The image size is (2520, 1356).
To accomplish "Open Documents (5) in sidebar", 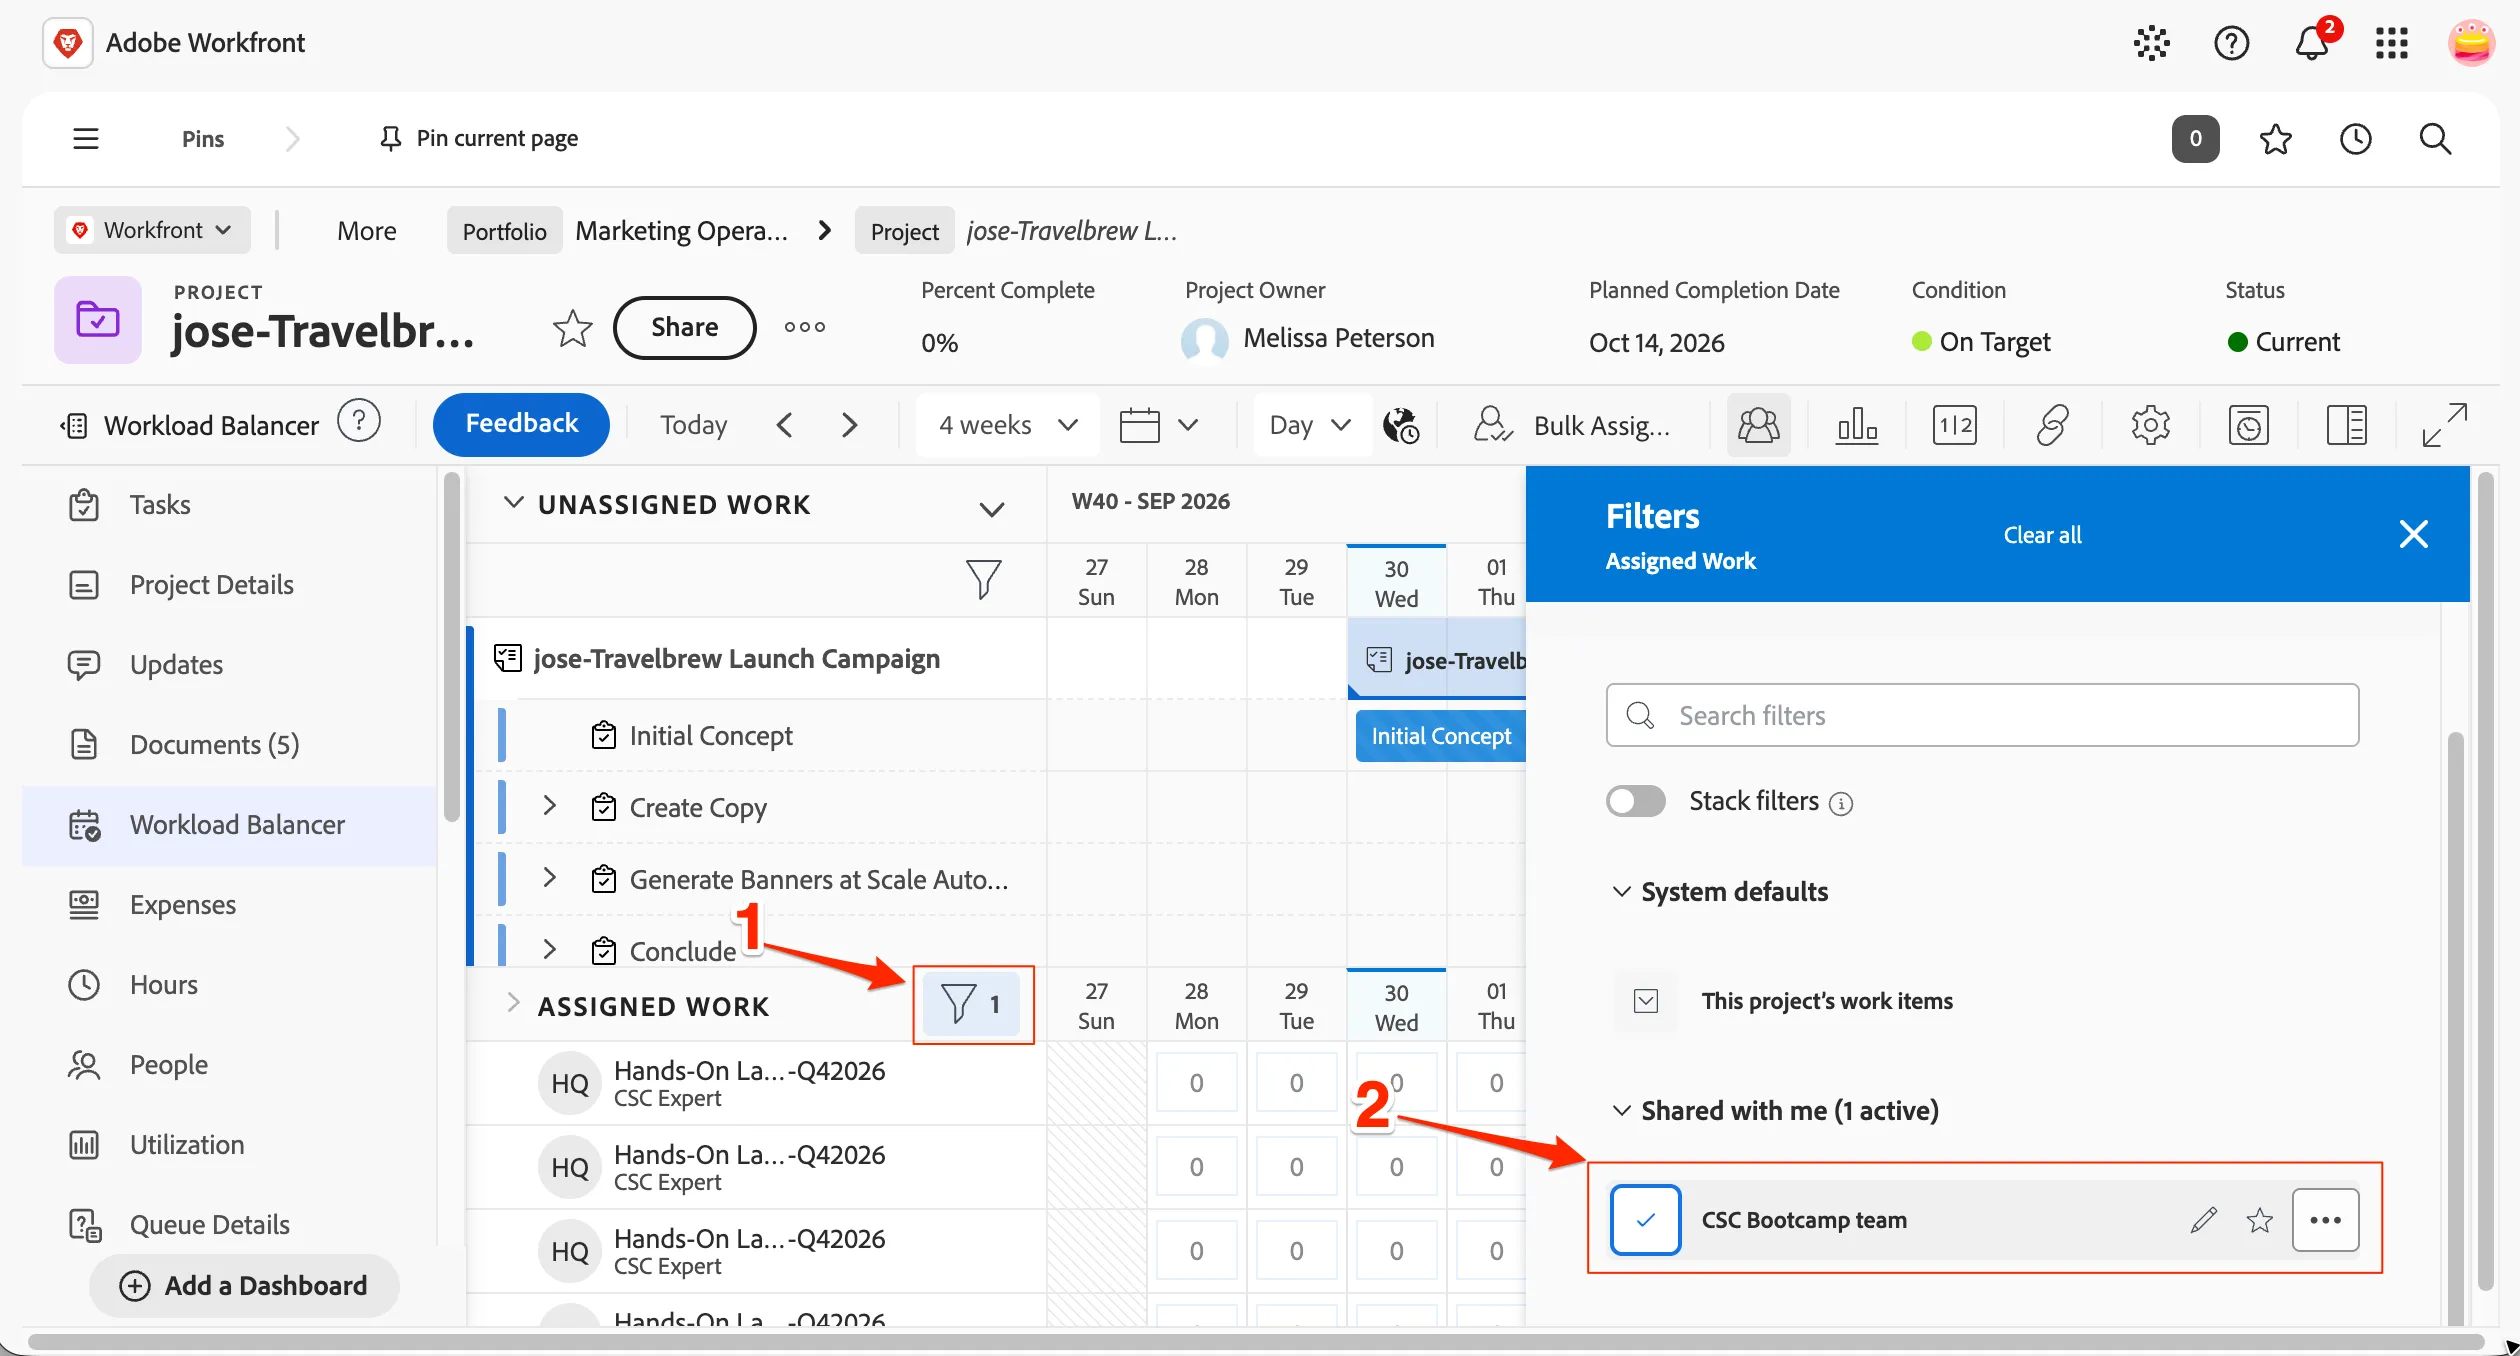I will [x=214, y=744].
